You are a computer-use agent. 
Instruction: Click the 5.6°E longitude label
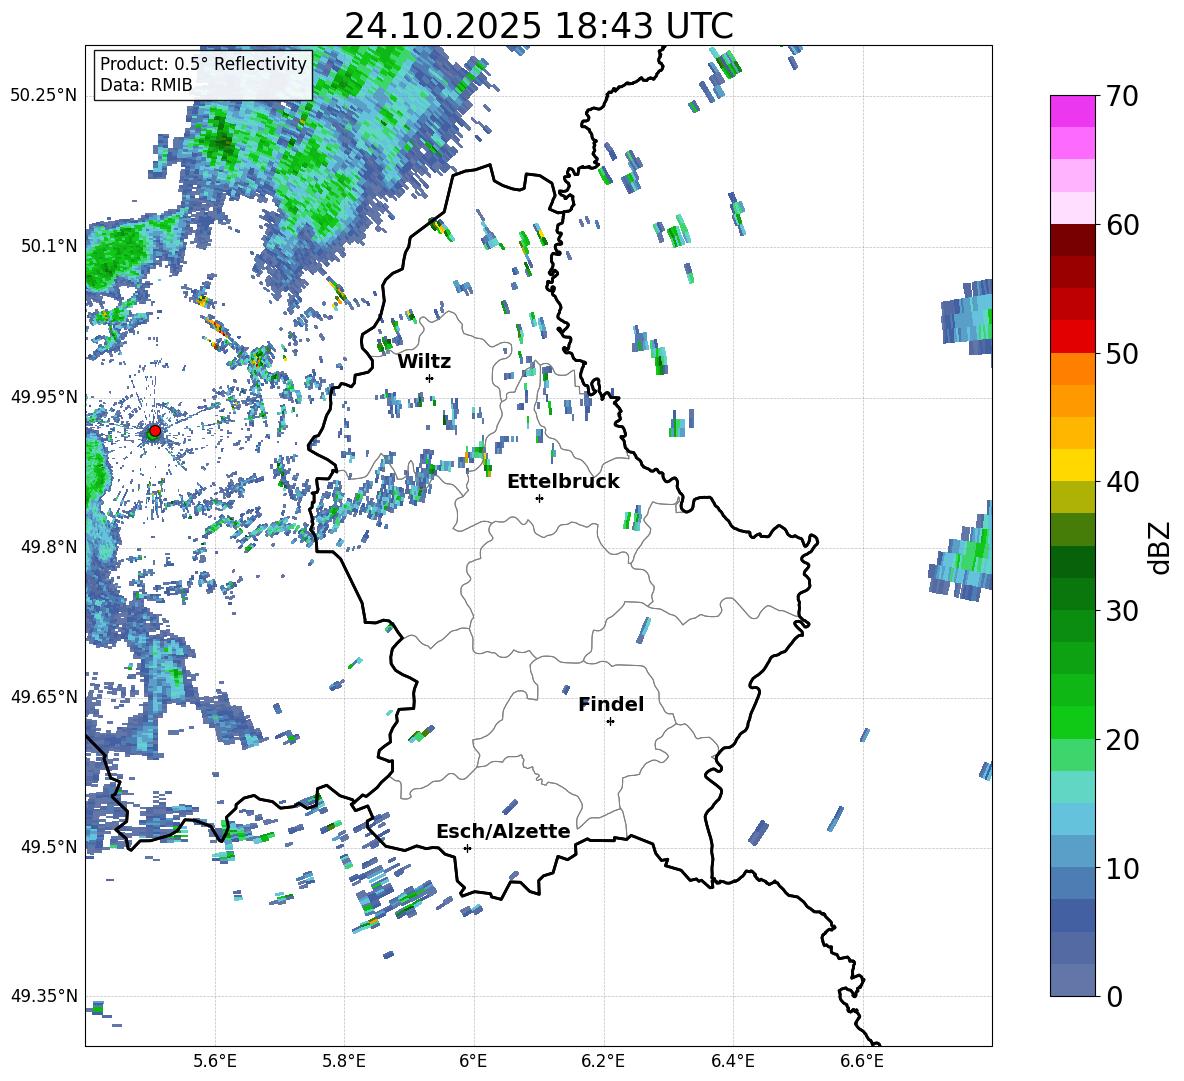[214, 1061]
